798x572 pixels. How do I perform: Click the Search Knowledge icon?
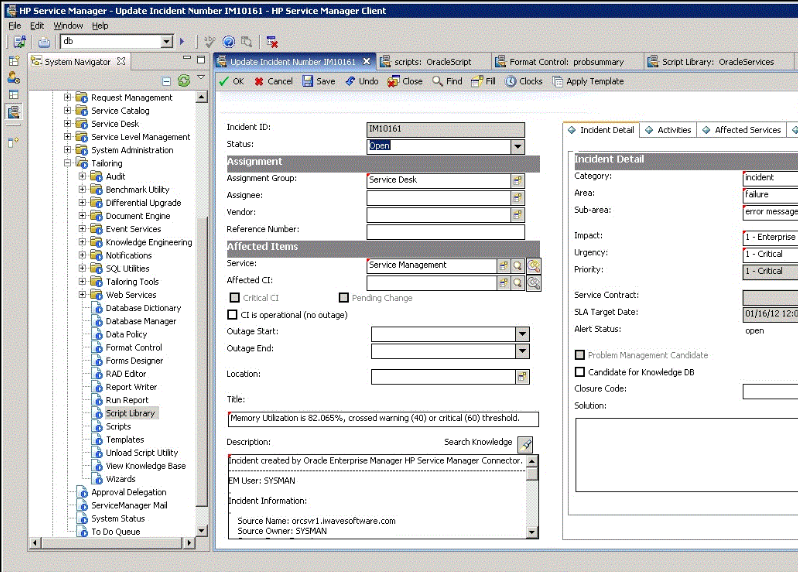(x=525, y=444)
